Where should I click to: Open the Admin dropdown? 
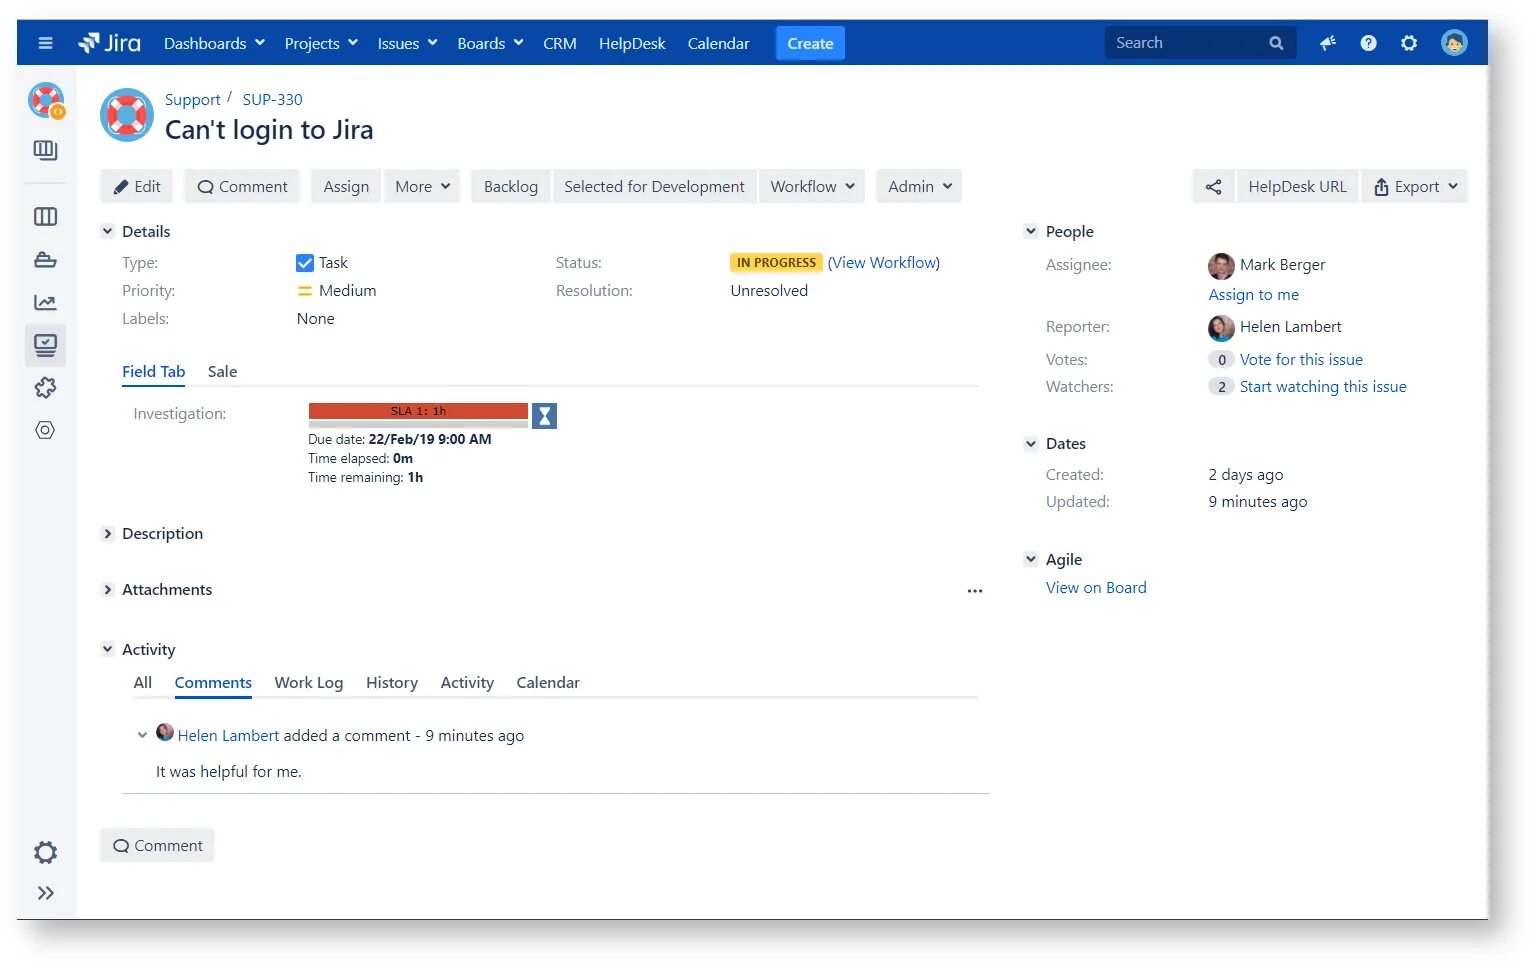coord(919,187)
